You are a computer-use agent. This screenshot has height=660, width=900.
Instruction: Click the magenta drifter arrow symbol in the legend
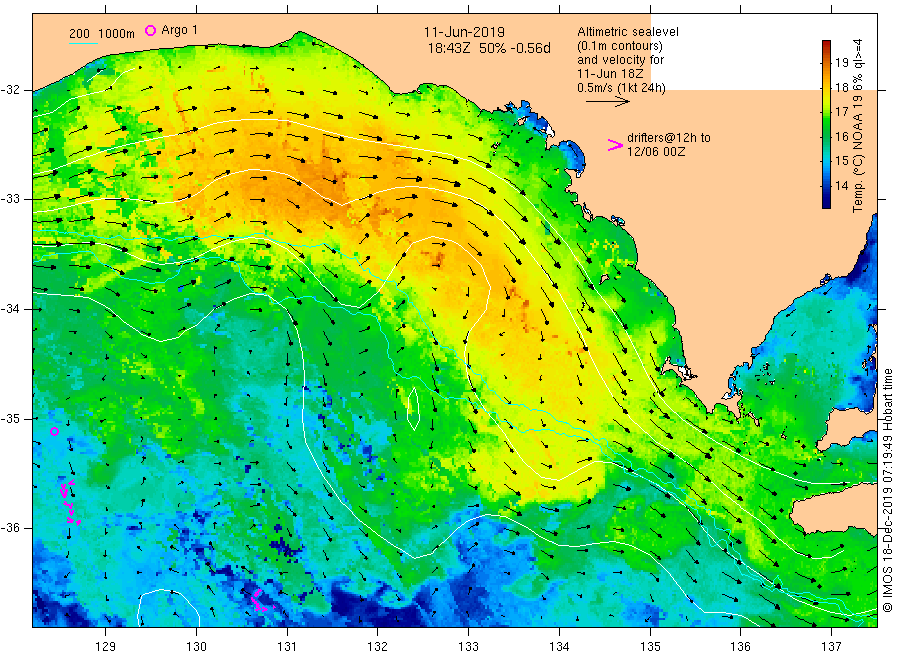pos(615,145)
